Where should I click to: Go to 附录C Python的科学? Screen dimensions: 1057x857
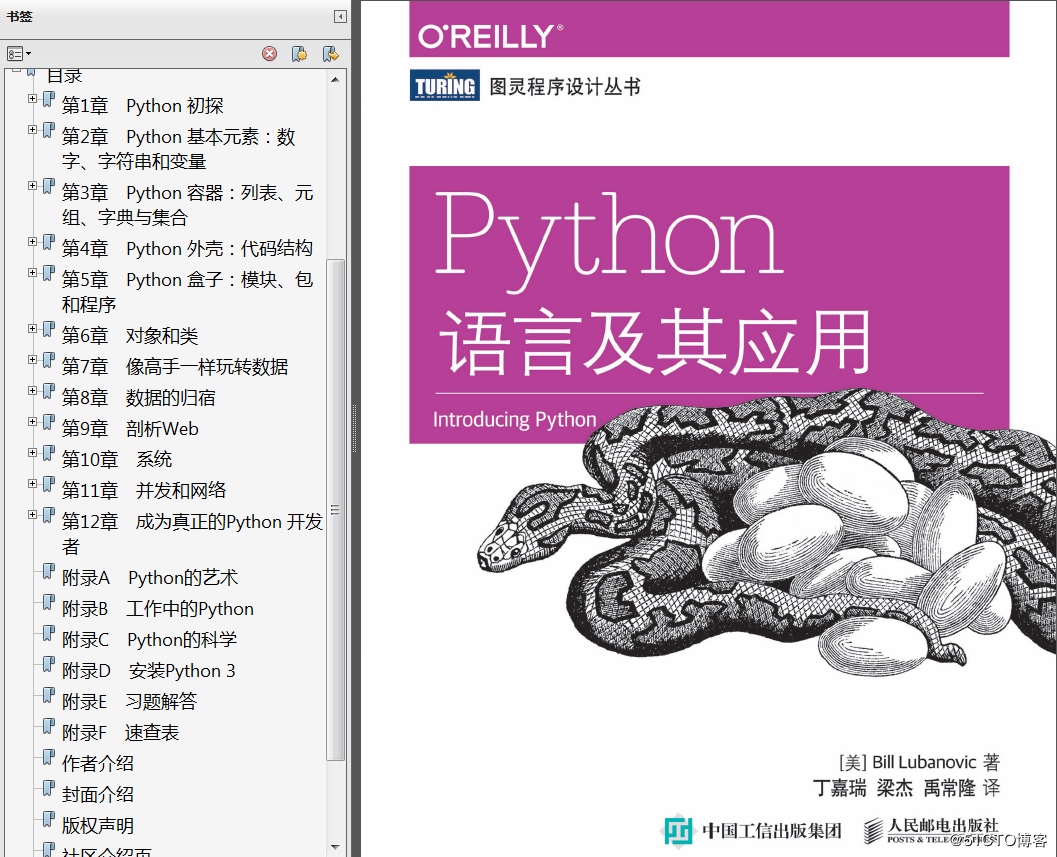149,640
